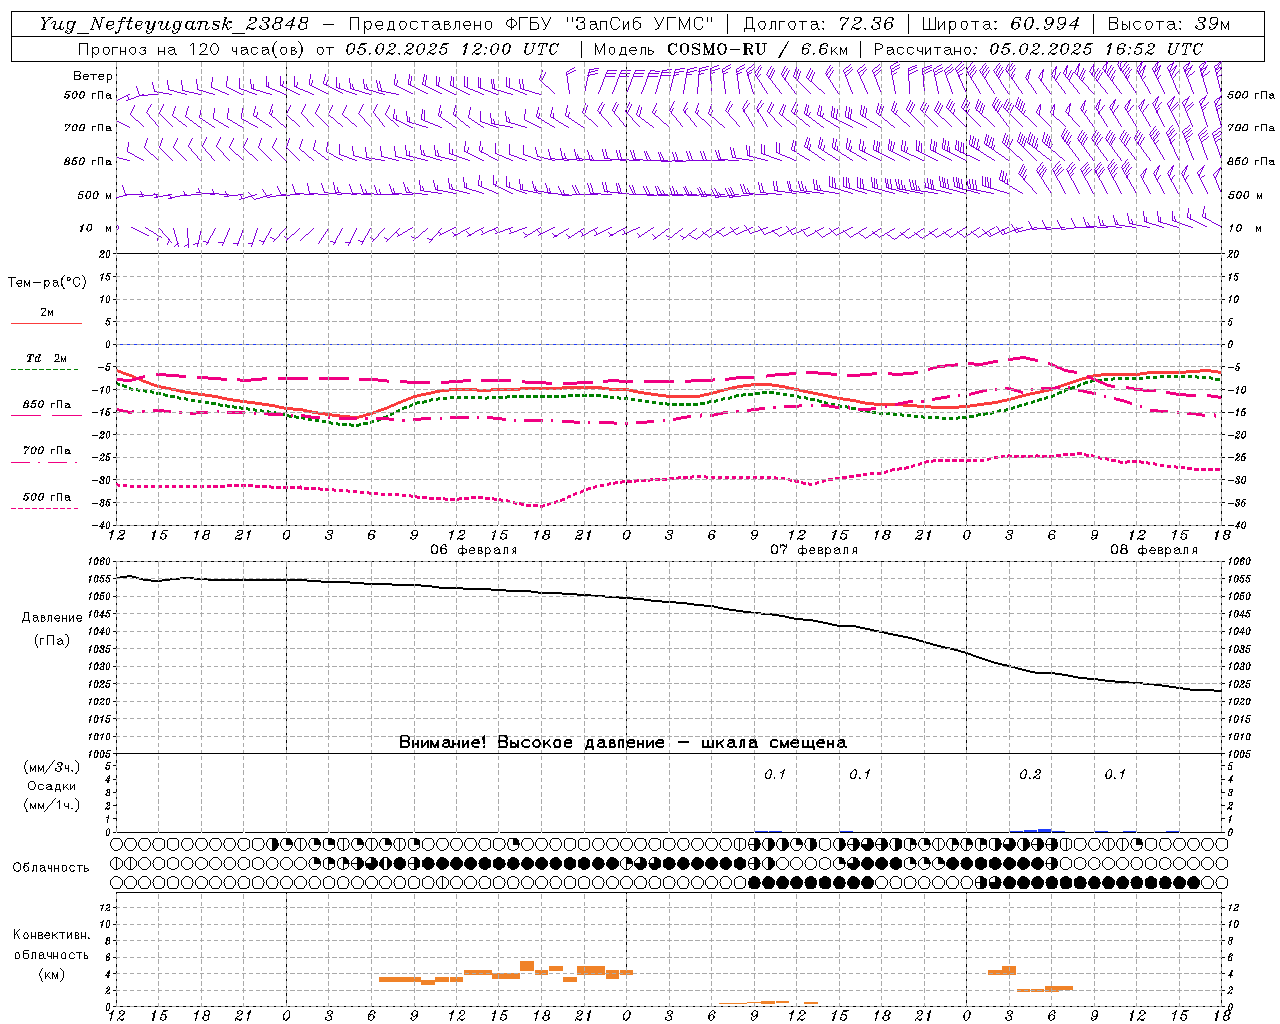Image resolution: width=1280 pixels, height=1024 pixels.
Task: Click the Давление pressure panel label
Action: [x=52, y=618]
